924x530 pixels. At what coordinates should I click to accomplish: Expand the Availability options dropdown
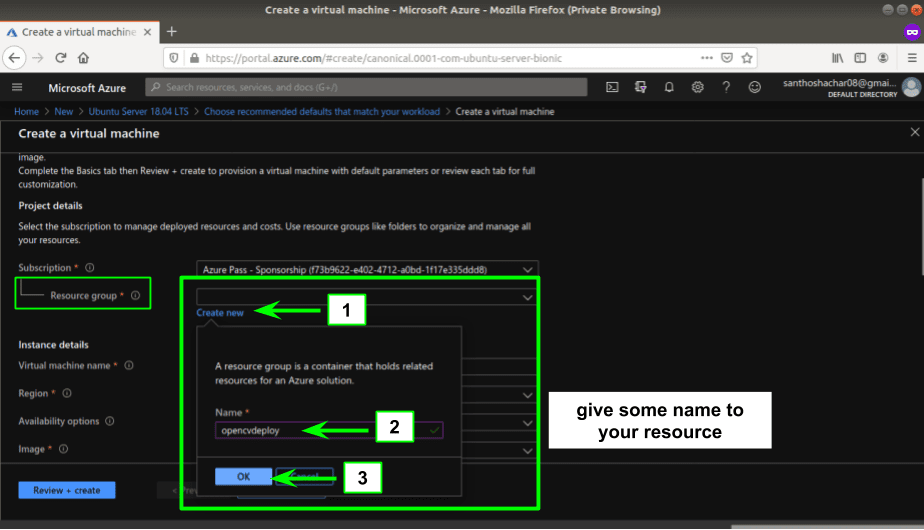(x=527, y=423)
